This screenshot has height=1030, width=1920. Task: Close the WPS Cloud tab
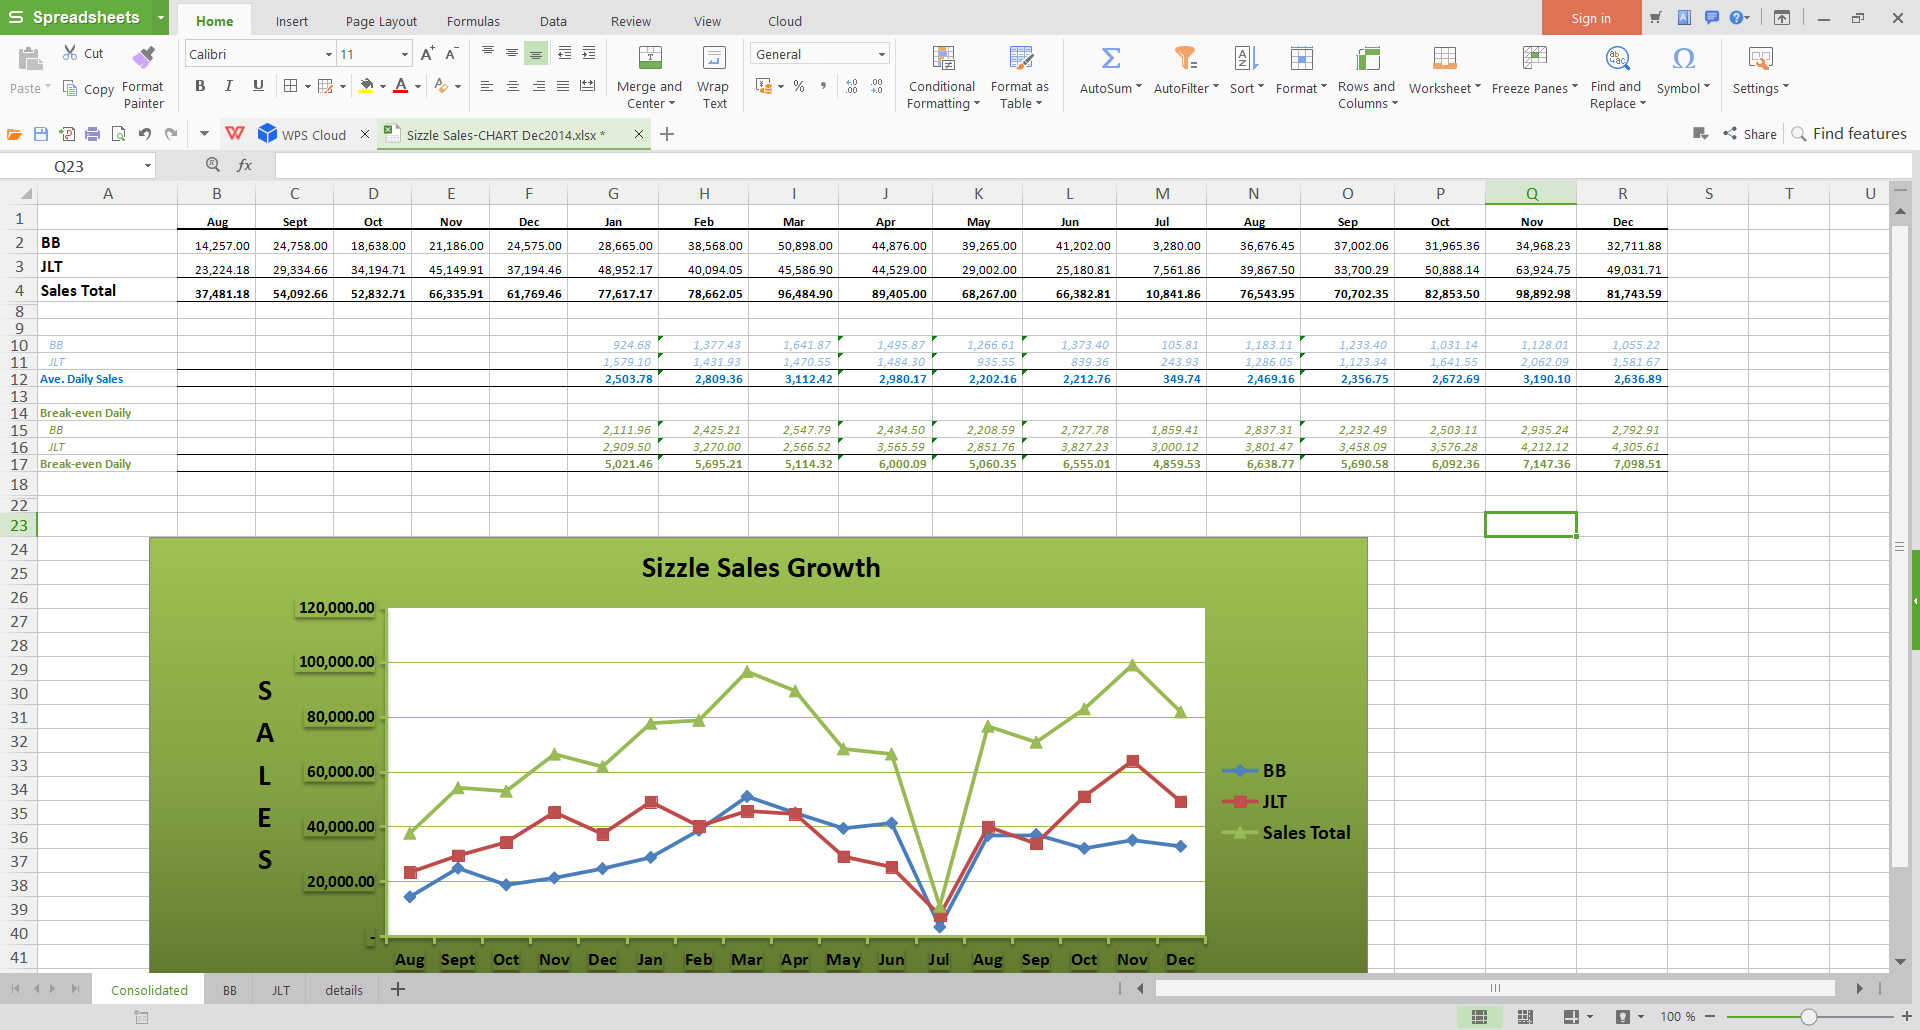point(365,134)
